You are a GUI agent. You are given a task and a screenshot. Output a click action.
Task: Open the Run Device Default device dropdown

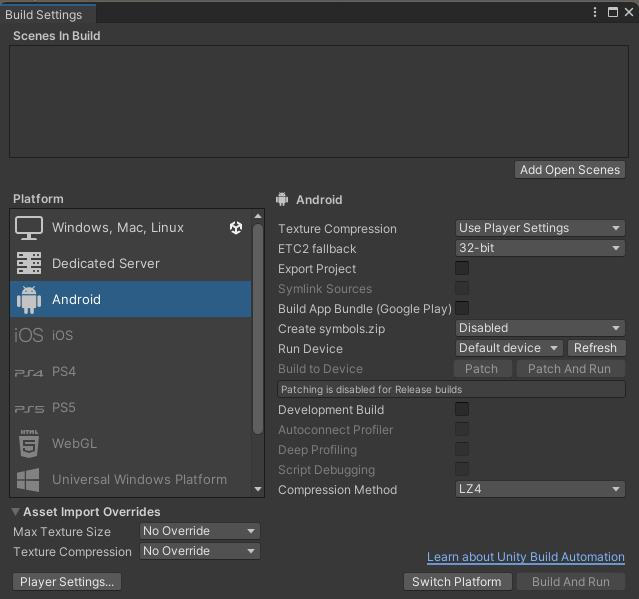coord(509,348)
